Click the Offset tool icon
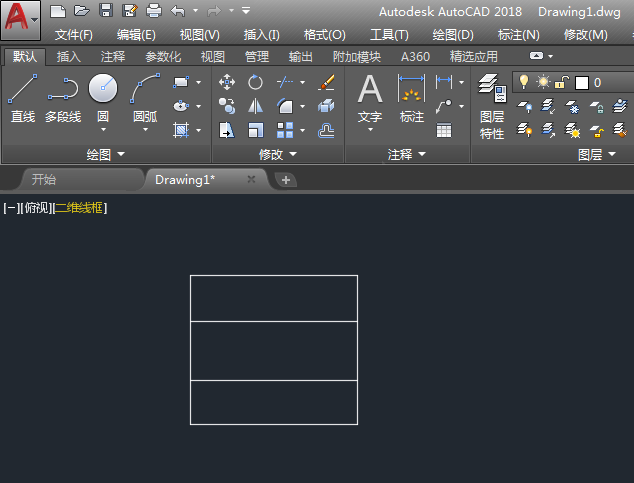The image size is (634, 483). tap(326, 131)
